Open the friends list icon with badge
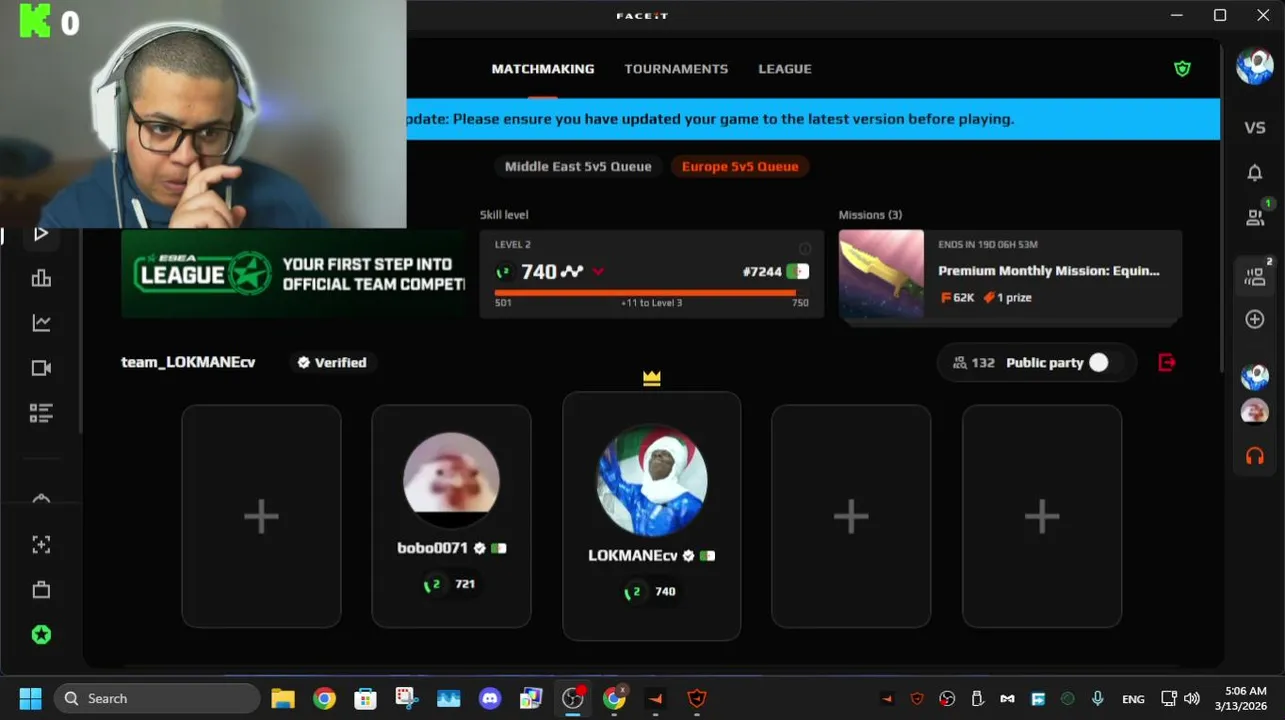 pyautogui.click(x=1256, y=216)
